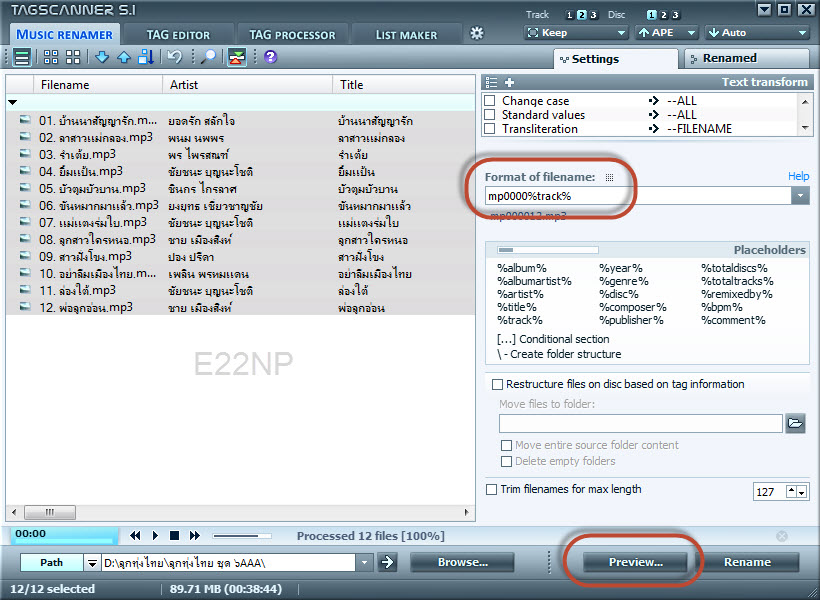Viewport: 820px width, 600px height.
Task: Switch to Tag Processor tab
Action: coord(292,35)
